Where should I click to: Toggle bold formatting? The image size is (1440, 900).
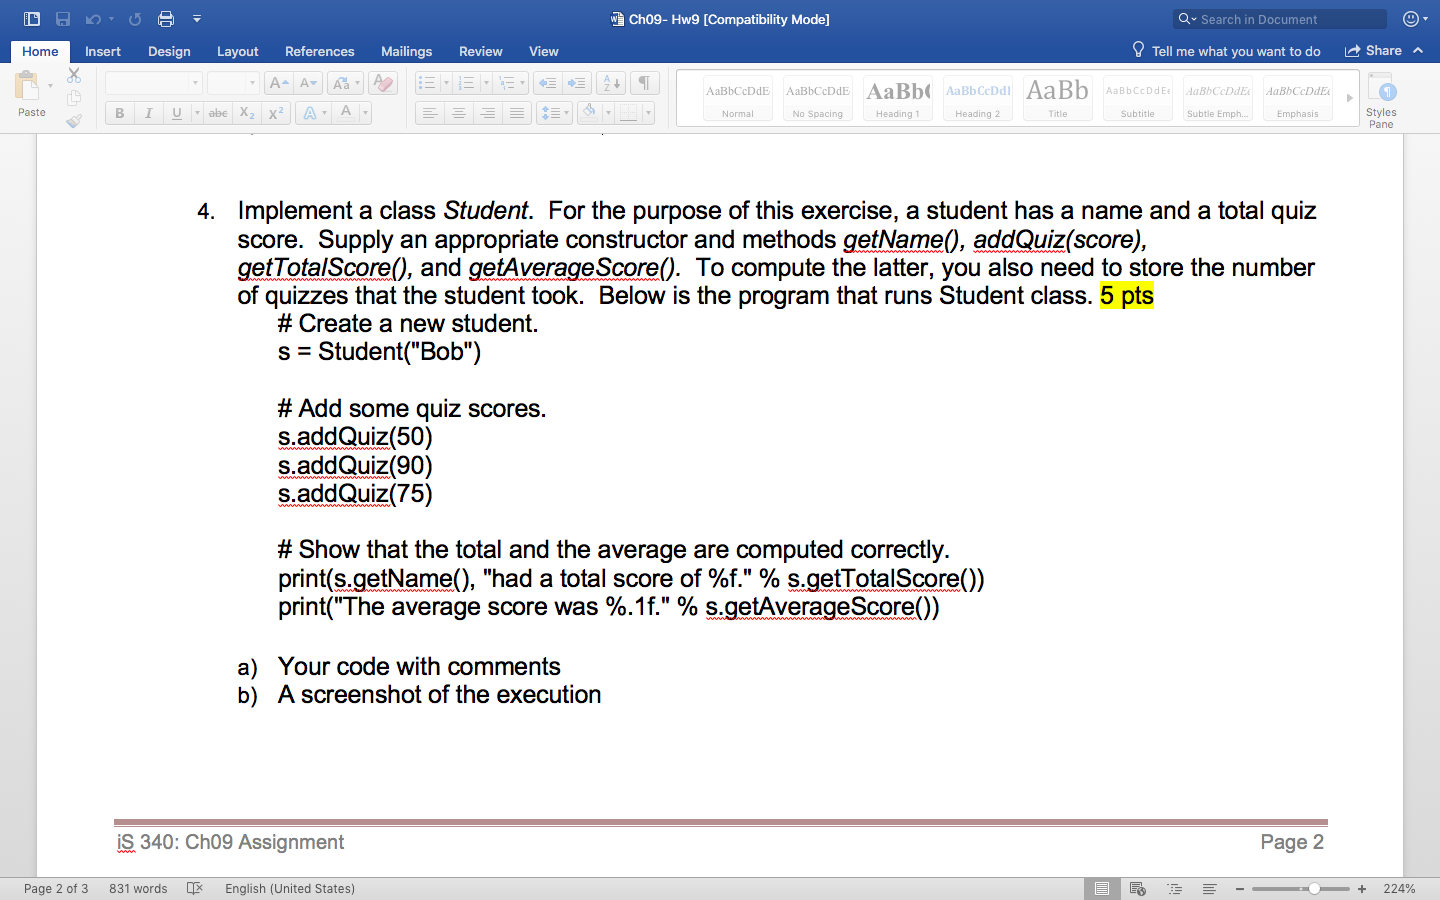[119, 112]
